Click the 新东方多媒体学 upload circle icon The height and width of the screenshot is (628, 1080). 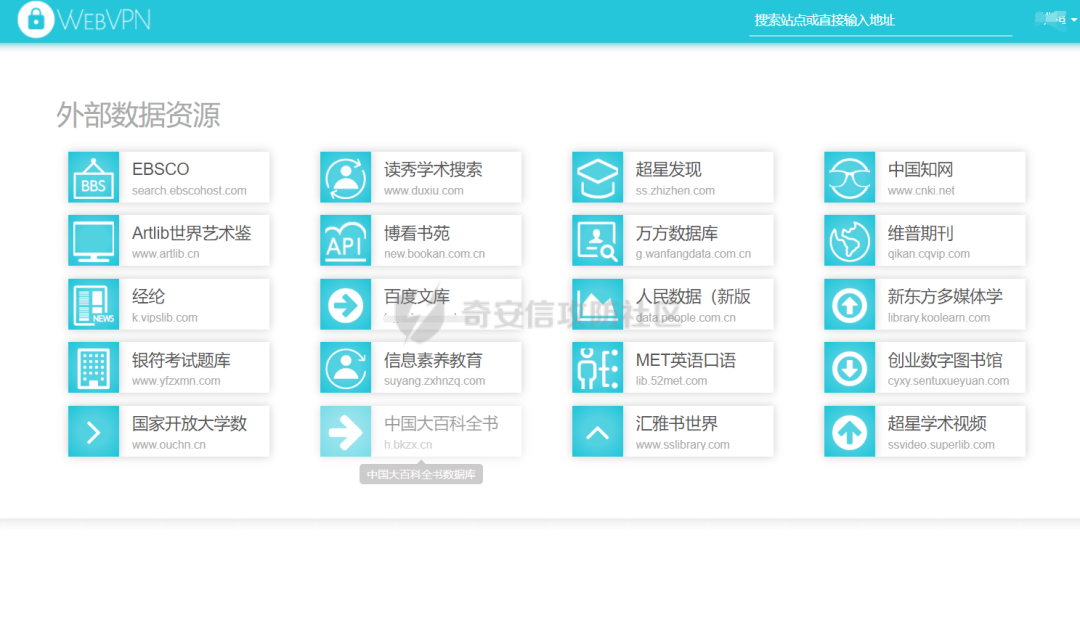click(x=850, y=304)
